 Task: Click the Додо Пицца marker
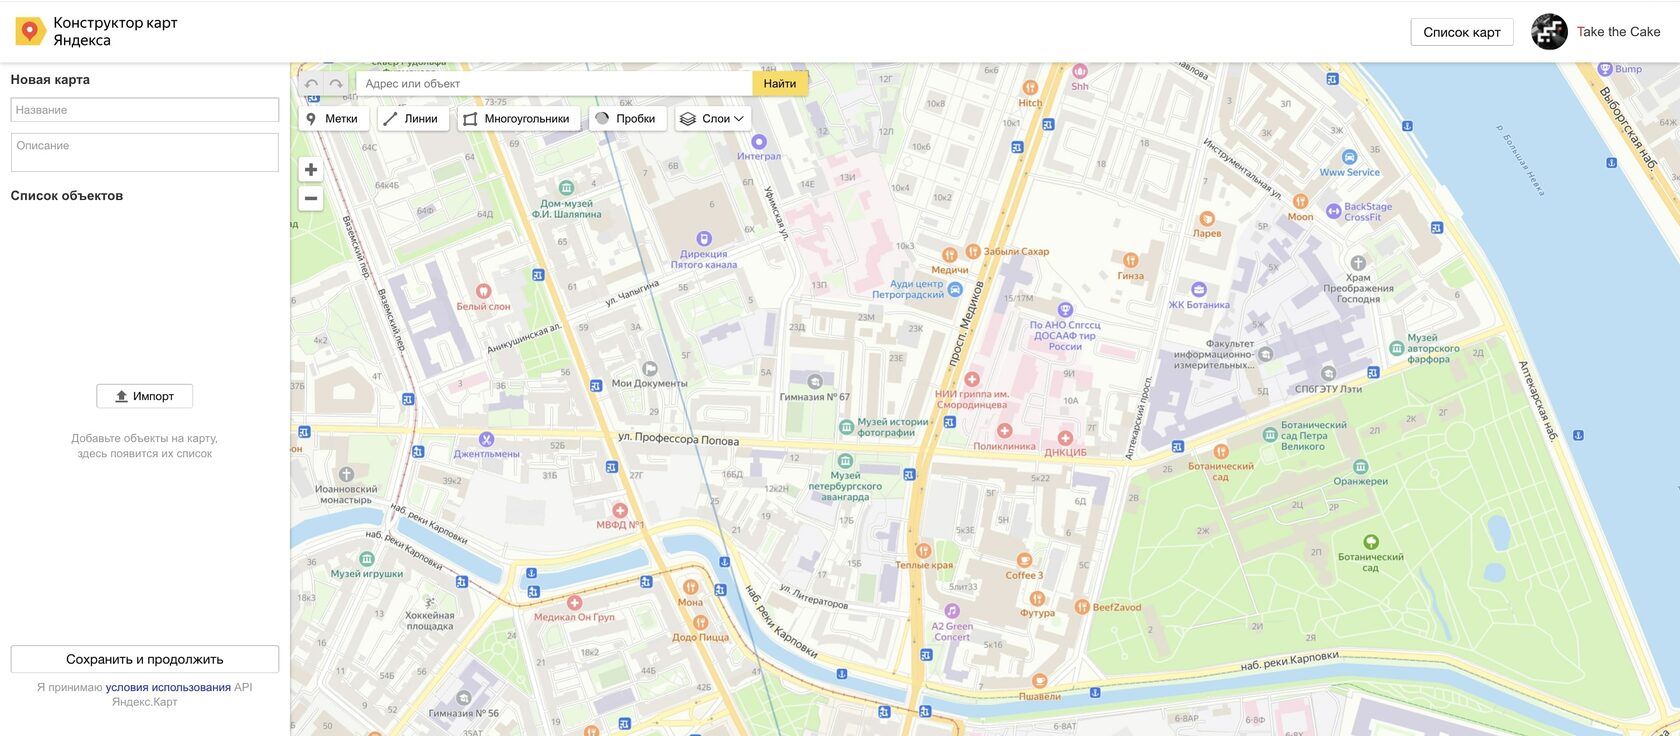701,623
